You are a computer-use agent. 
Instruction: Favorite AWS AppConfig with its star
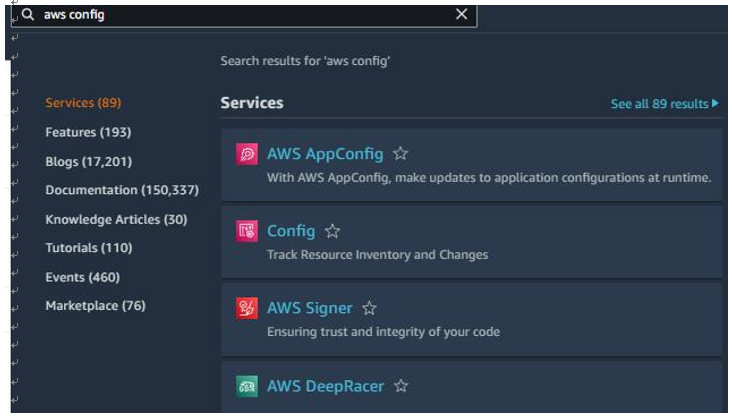pyautogui.click(x=400, y=154)
